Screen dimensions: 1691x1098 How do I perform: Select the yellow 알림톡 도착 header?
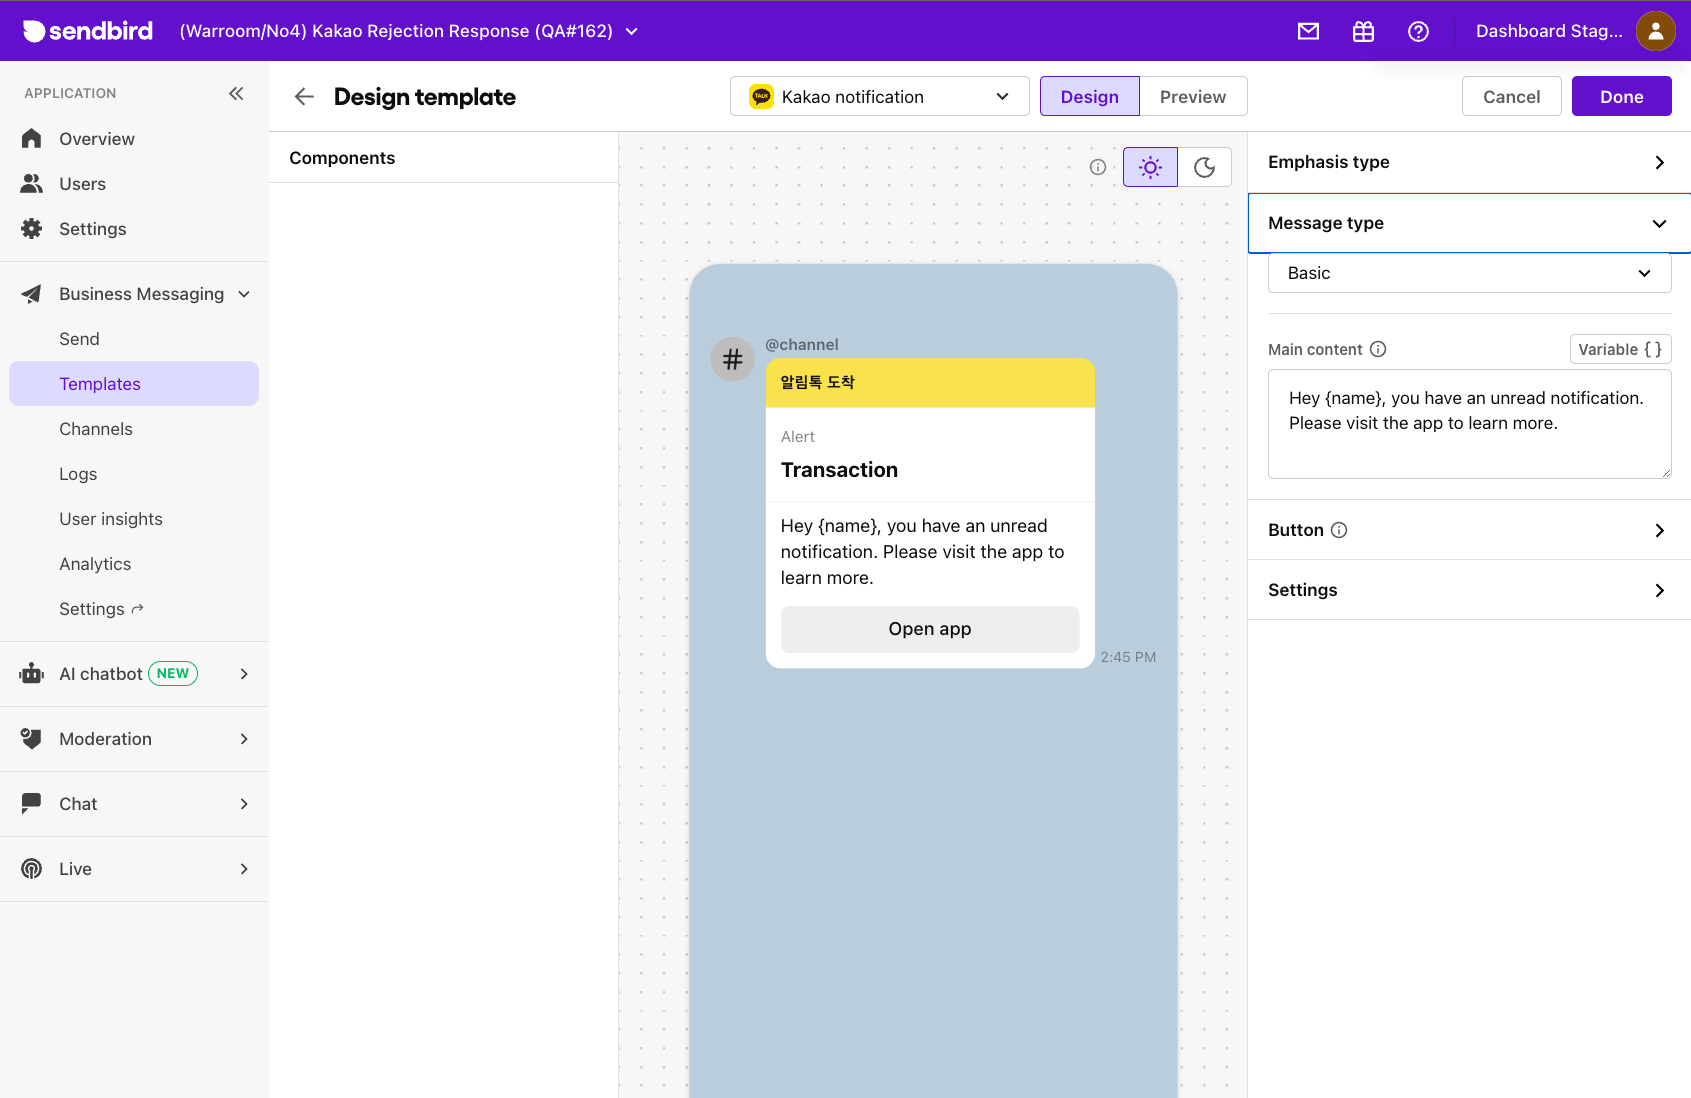(x=930, y=382)
